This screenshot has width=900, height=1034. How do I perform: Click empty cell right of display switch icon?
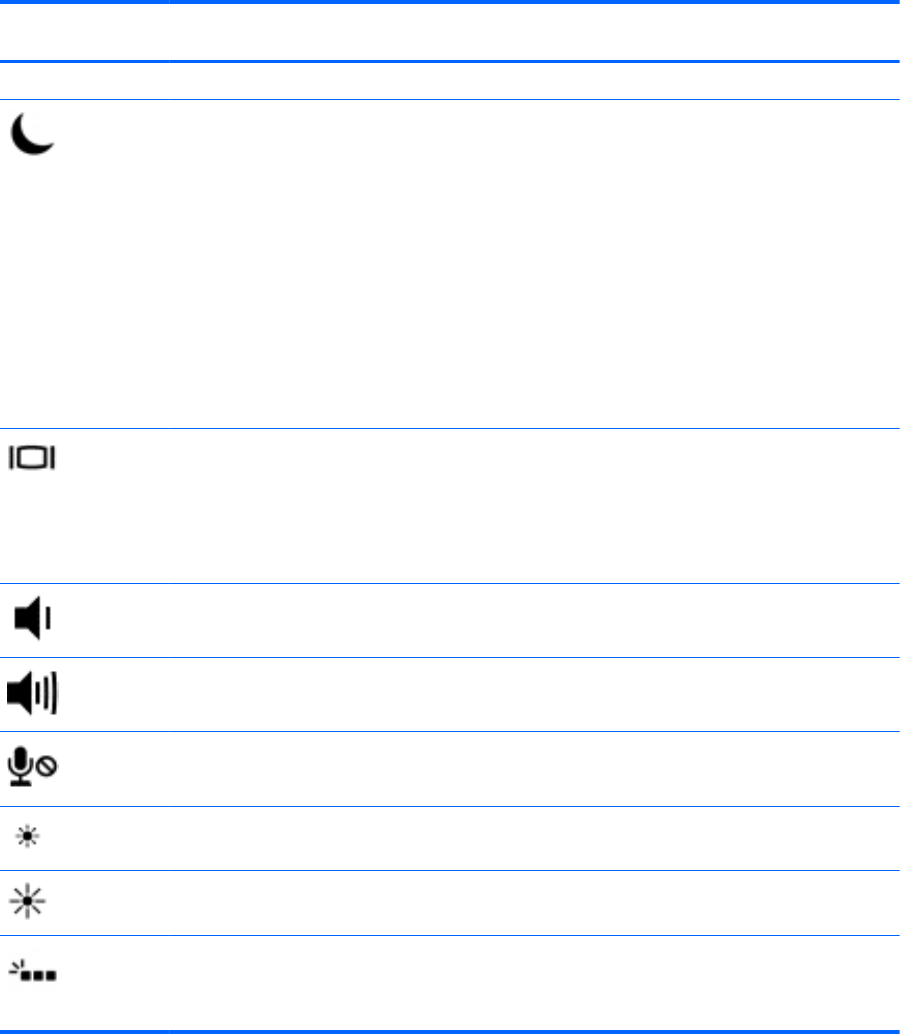coord(534,506)
